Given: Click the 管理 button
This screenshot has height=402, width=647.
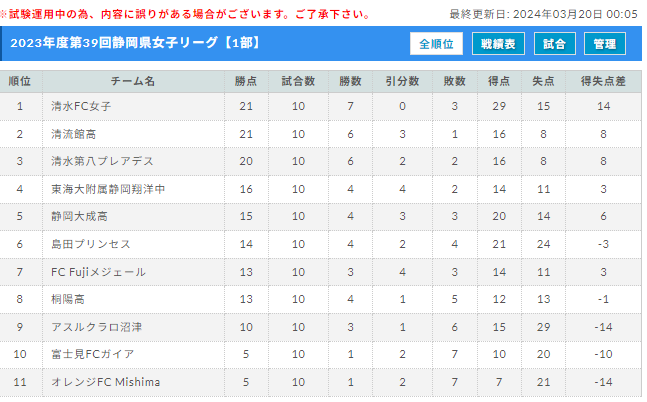Looking at the screenshot, I should [x=604, y=44].
